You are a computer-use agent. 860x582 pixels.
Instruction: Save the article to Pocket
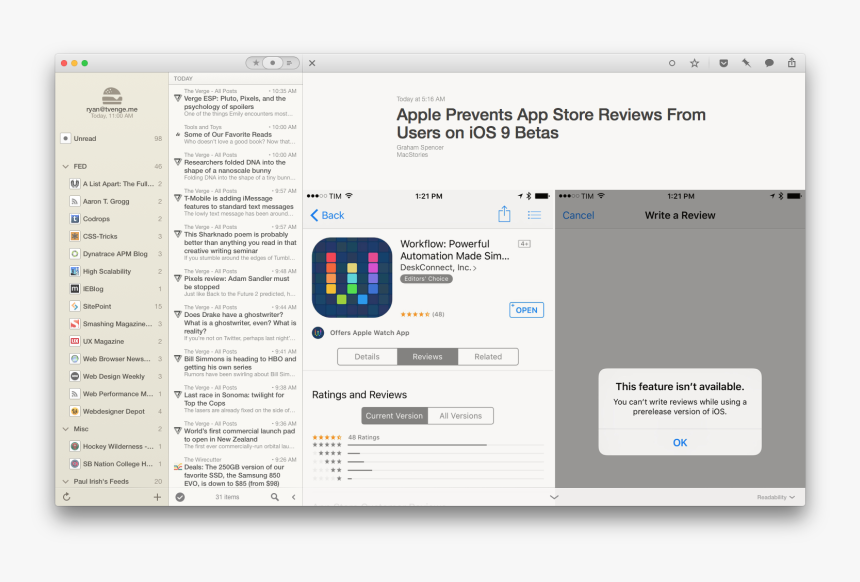tap(722, 63)
